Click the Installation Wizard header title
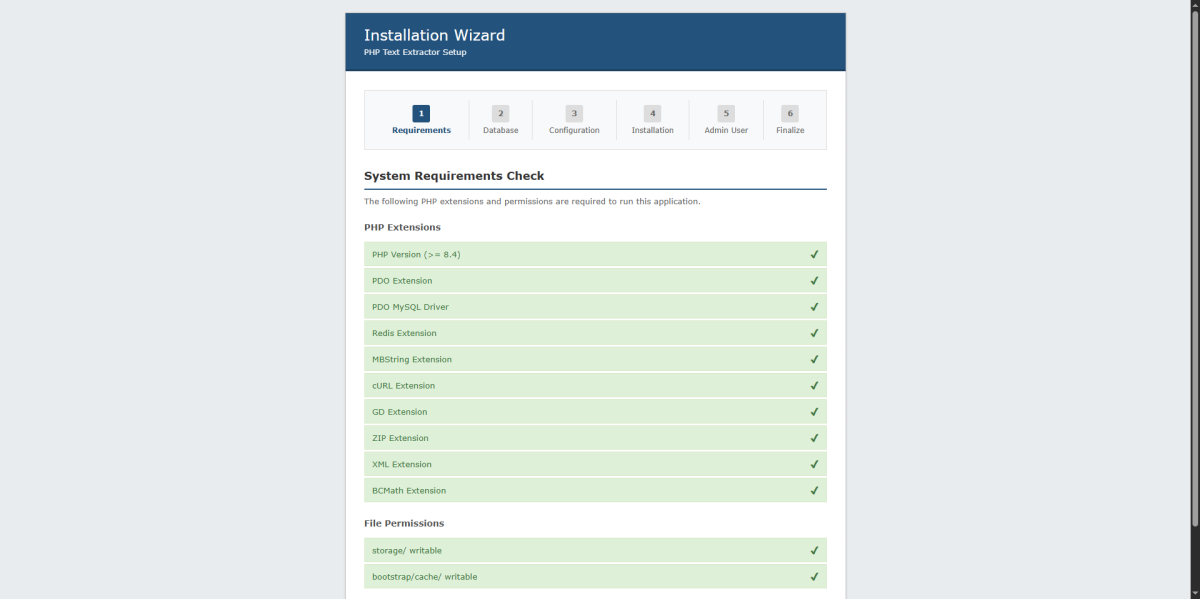 [434, 35]
